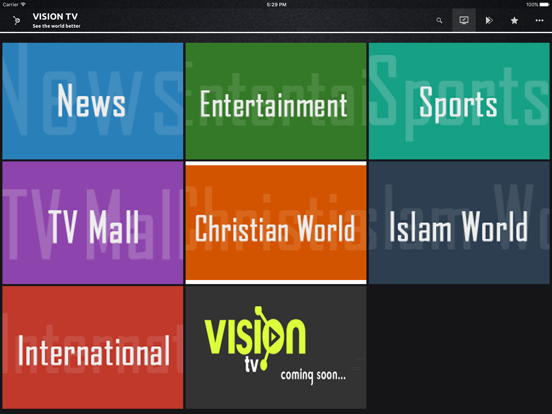Tap the 'See the world better' tagline
Image resolution: width=552 pixels, height=414 pixels.
pyautogui.click(x=56, y=26)
